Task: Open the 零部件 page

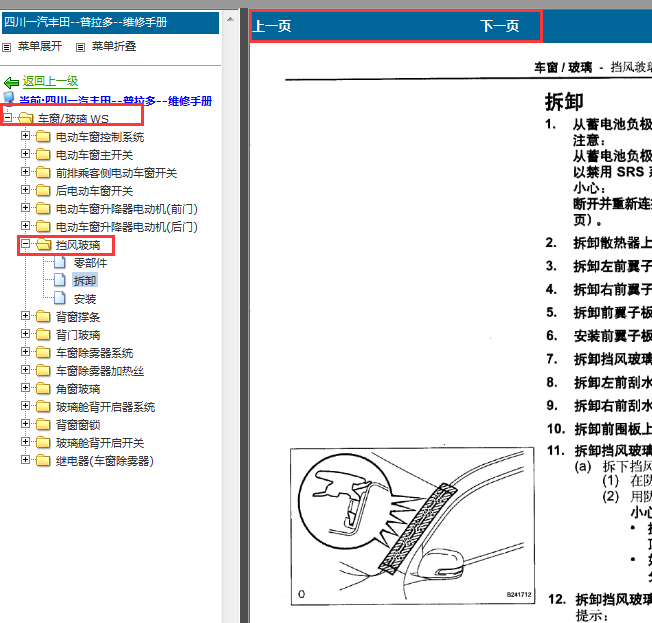Action: [90, 263]
